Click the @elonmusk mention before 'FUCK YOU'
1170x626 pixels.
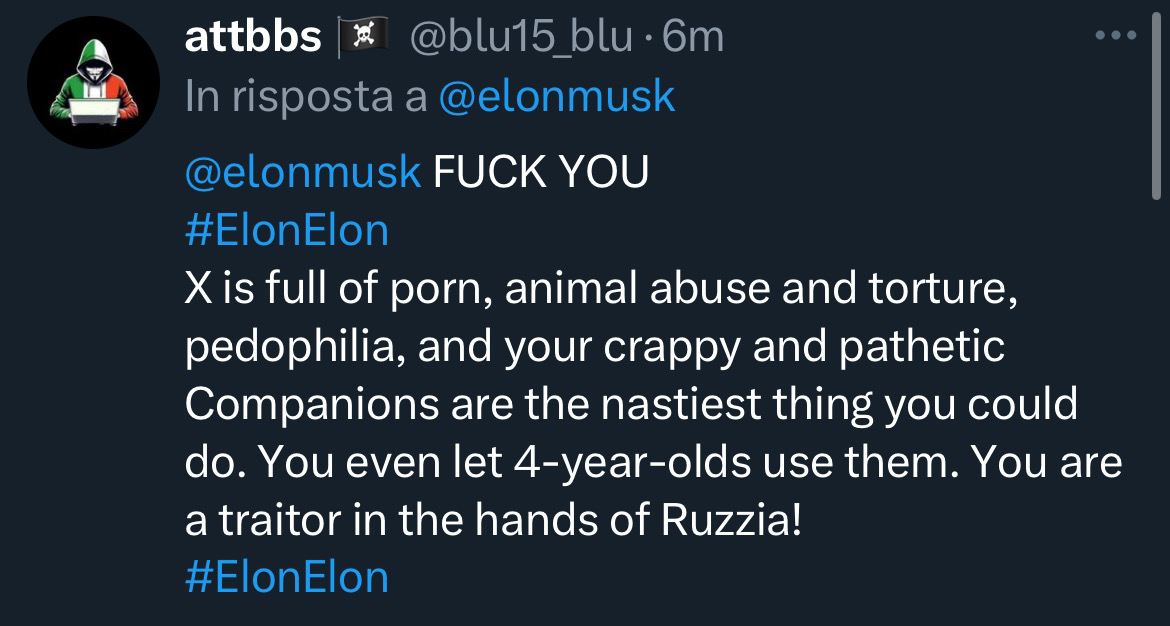coord(303,172)
